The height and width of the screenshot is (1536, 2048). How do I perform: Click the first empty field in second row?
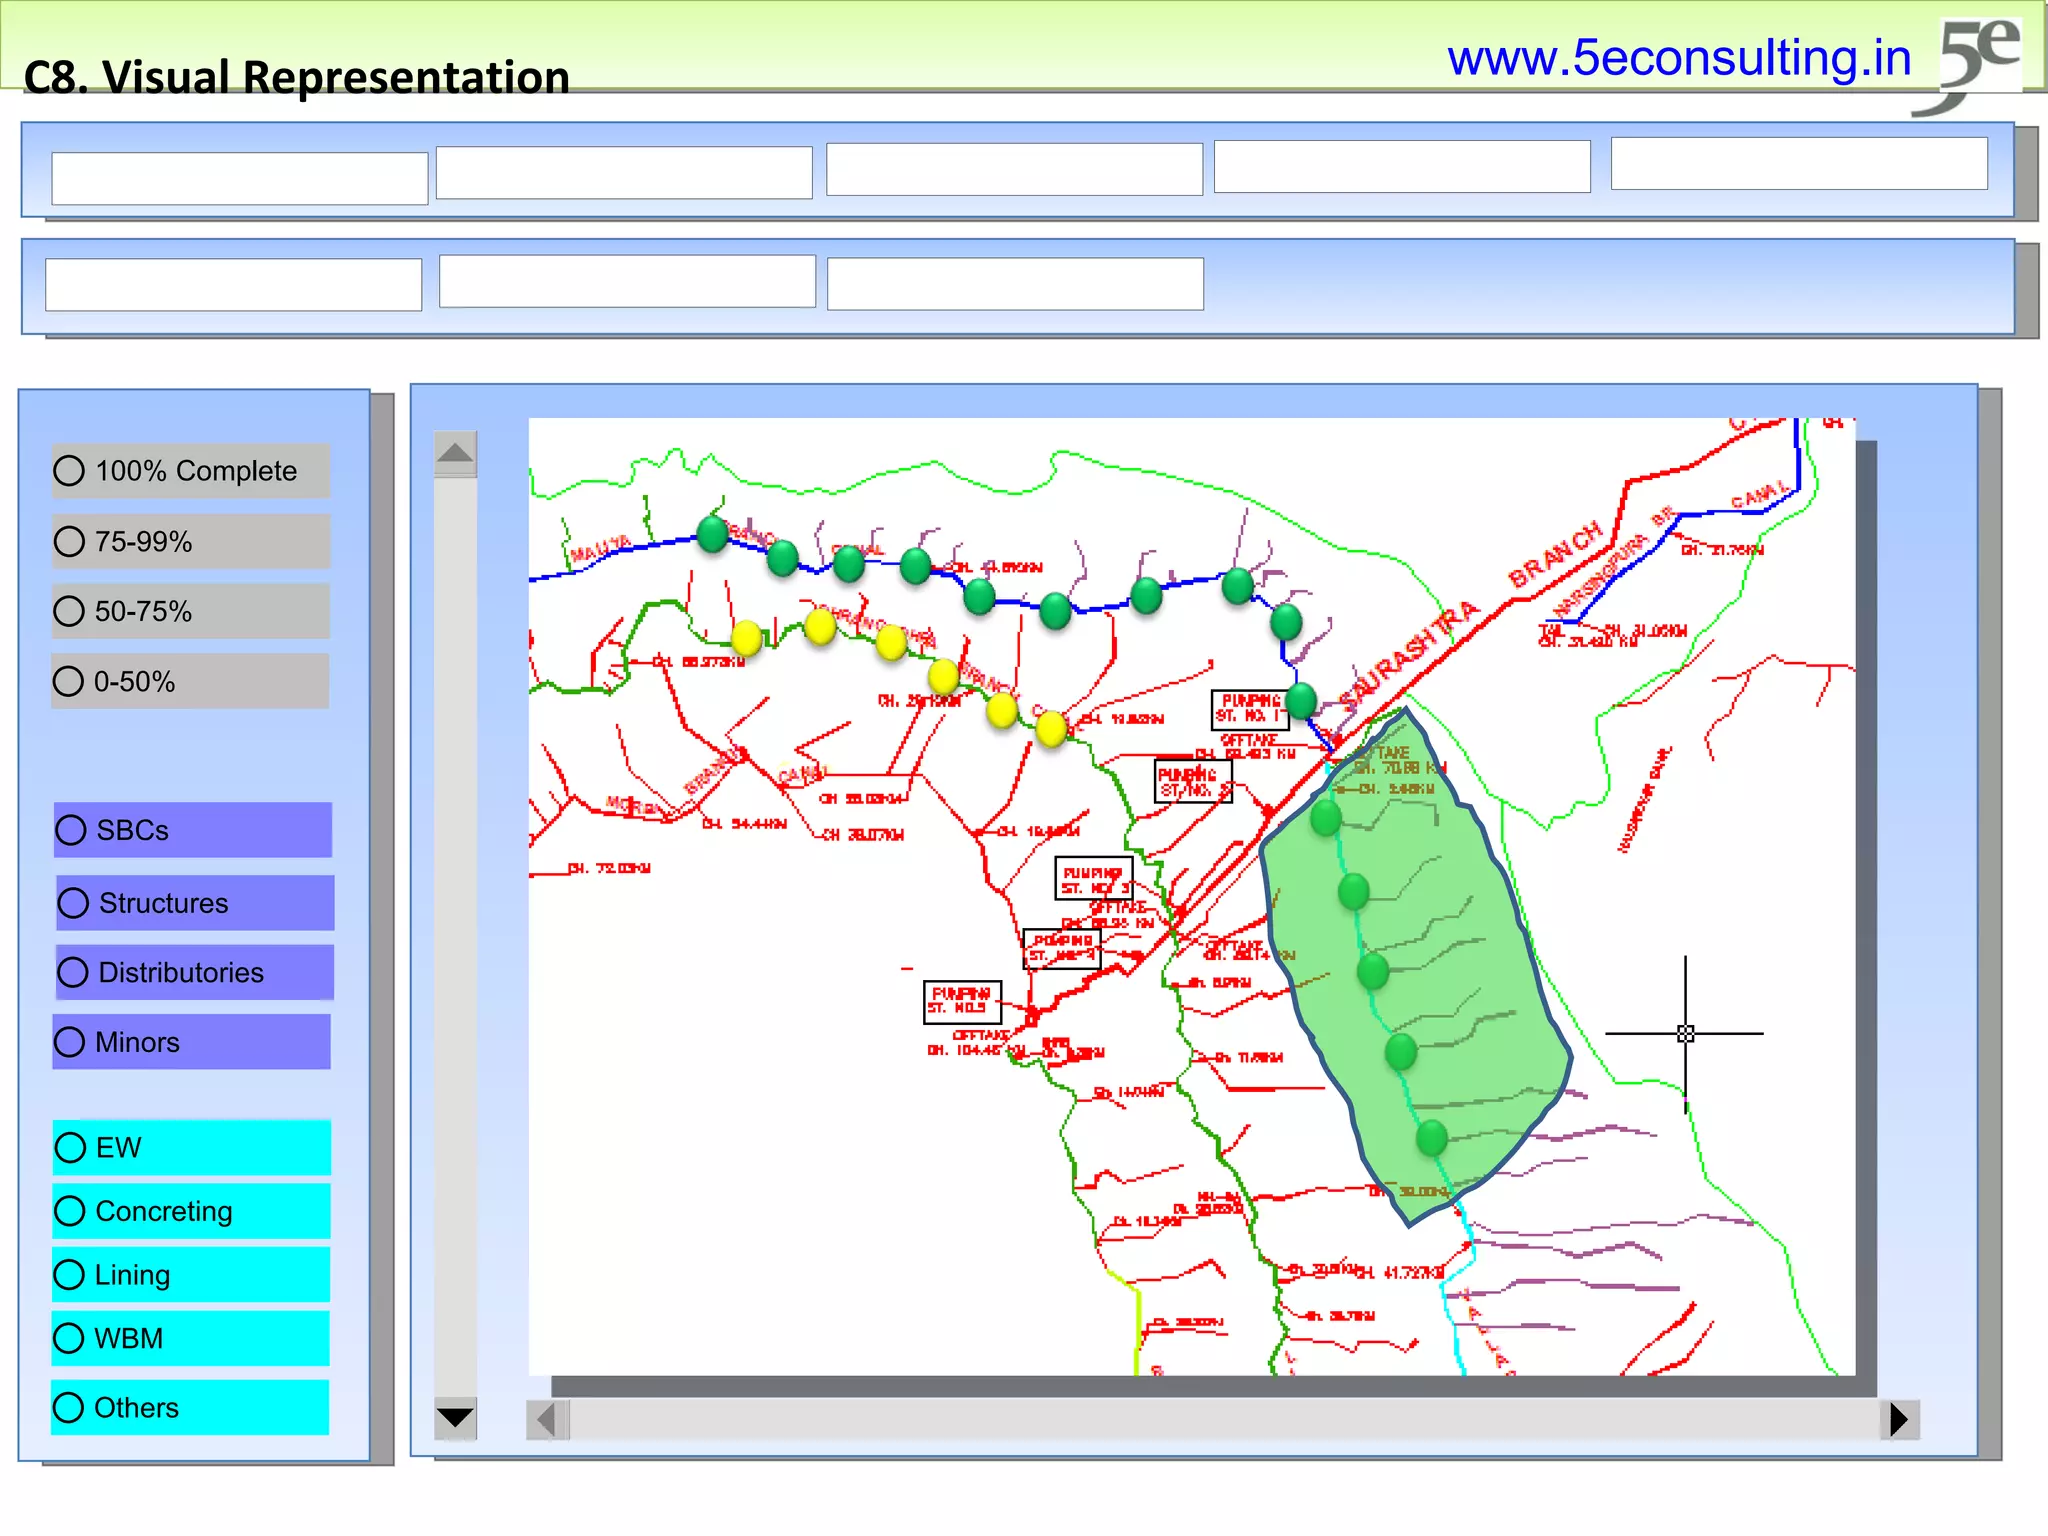234,285
